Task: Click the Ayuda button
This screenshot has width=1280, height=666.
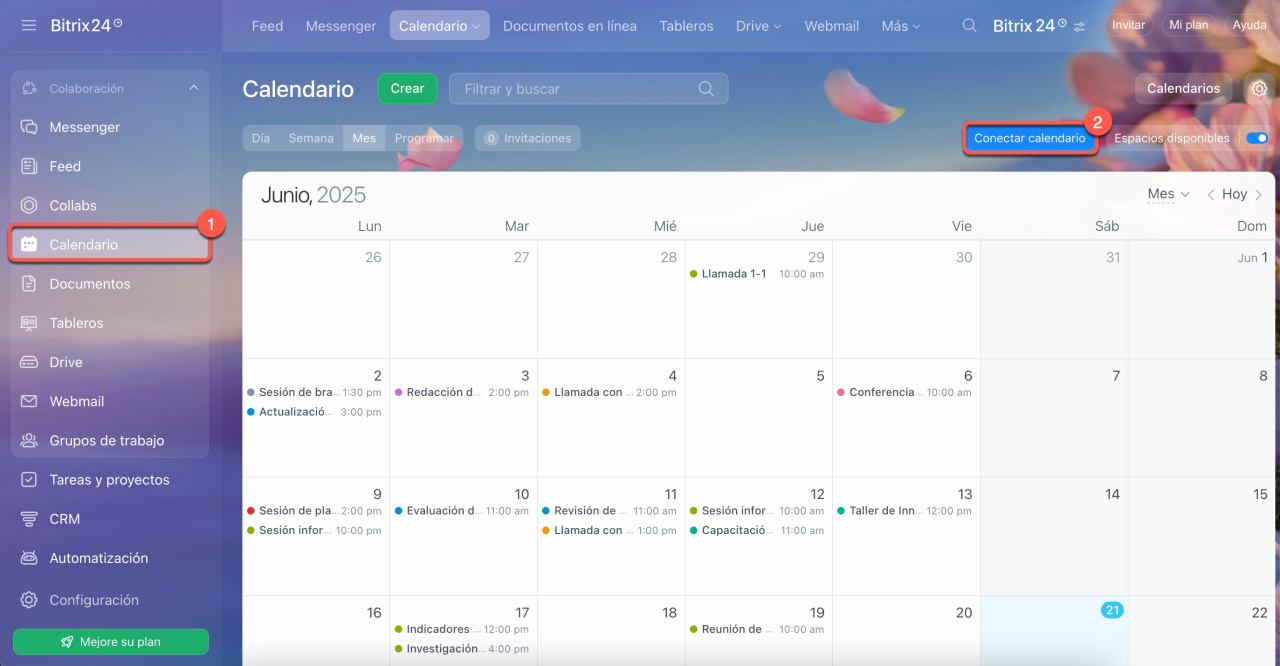Action: [x=1249, y=25]
